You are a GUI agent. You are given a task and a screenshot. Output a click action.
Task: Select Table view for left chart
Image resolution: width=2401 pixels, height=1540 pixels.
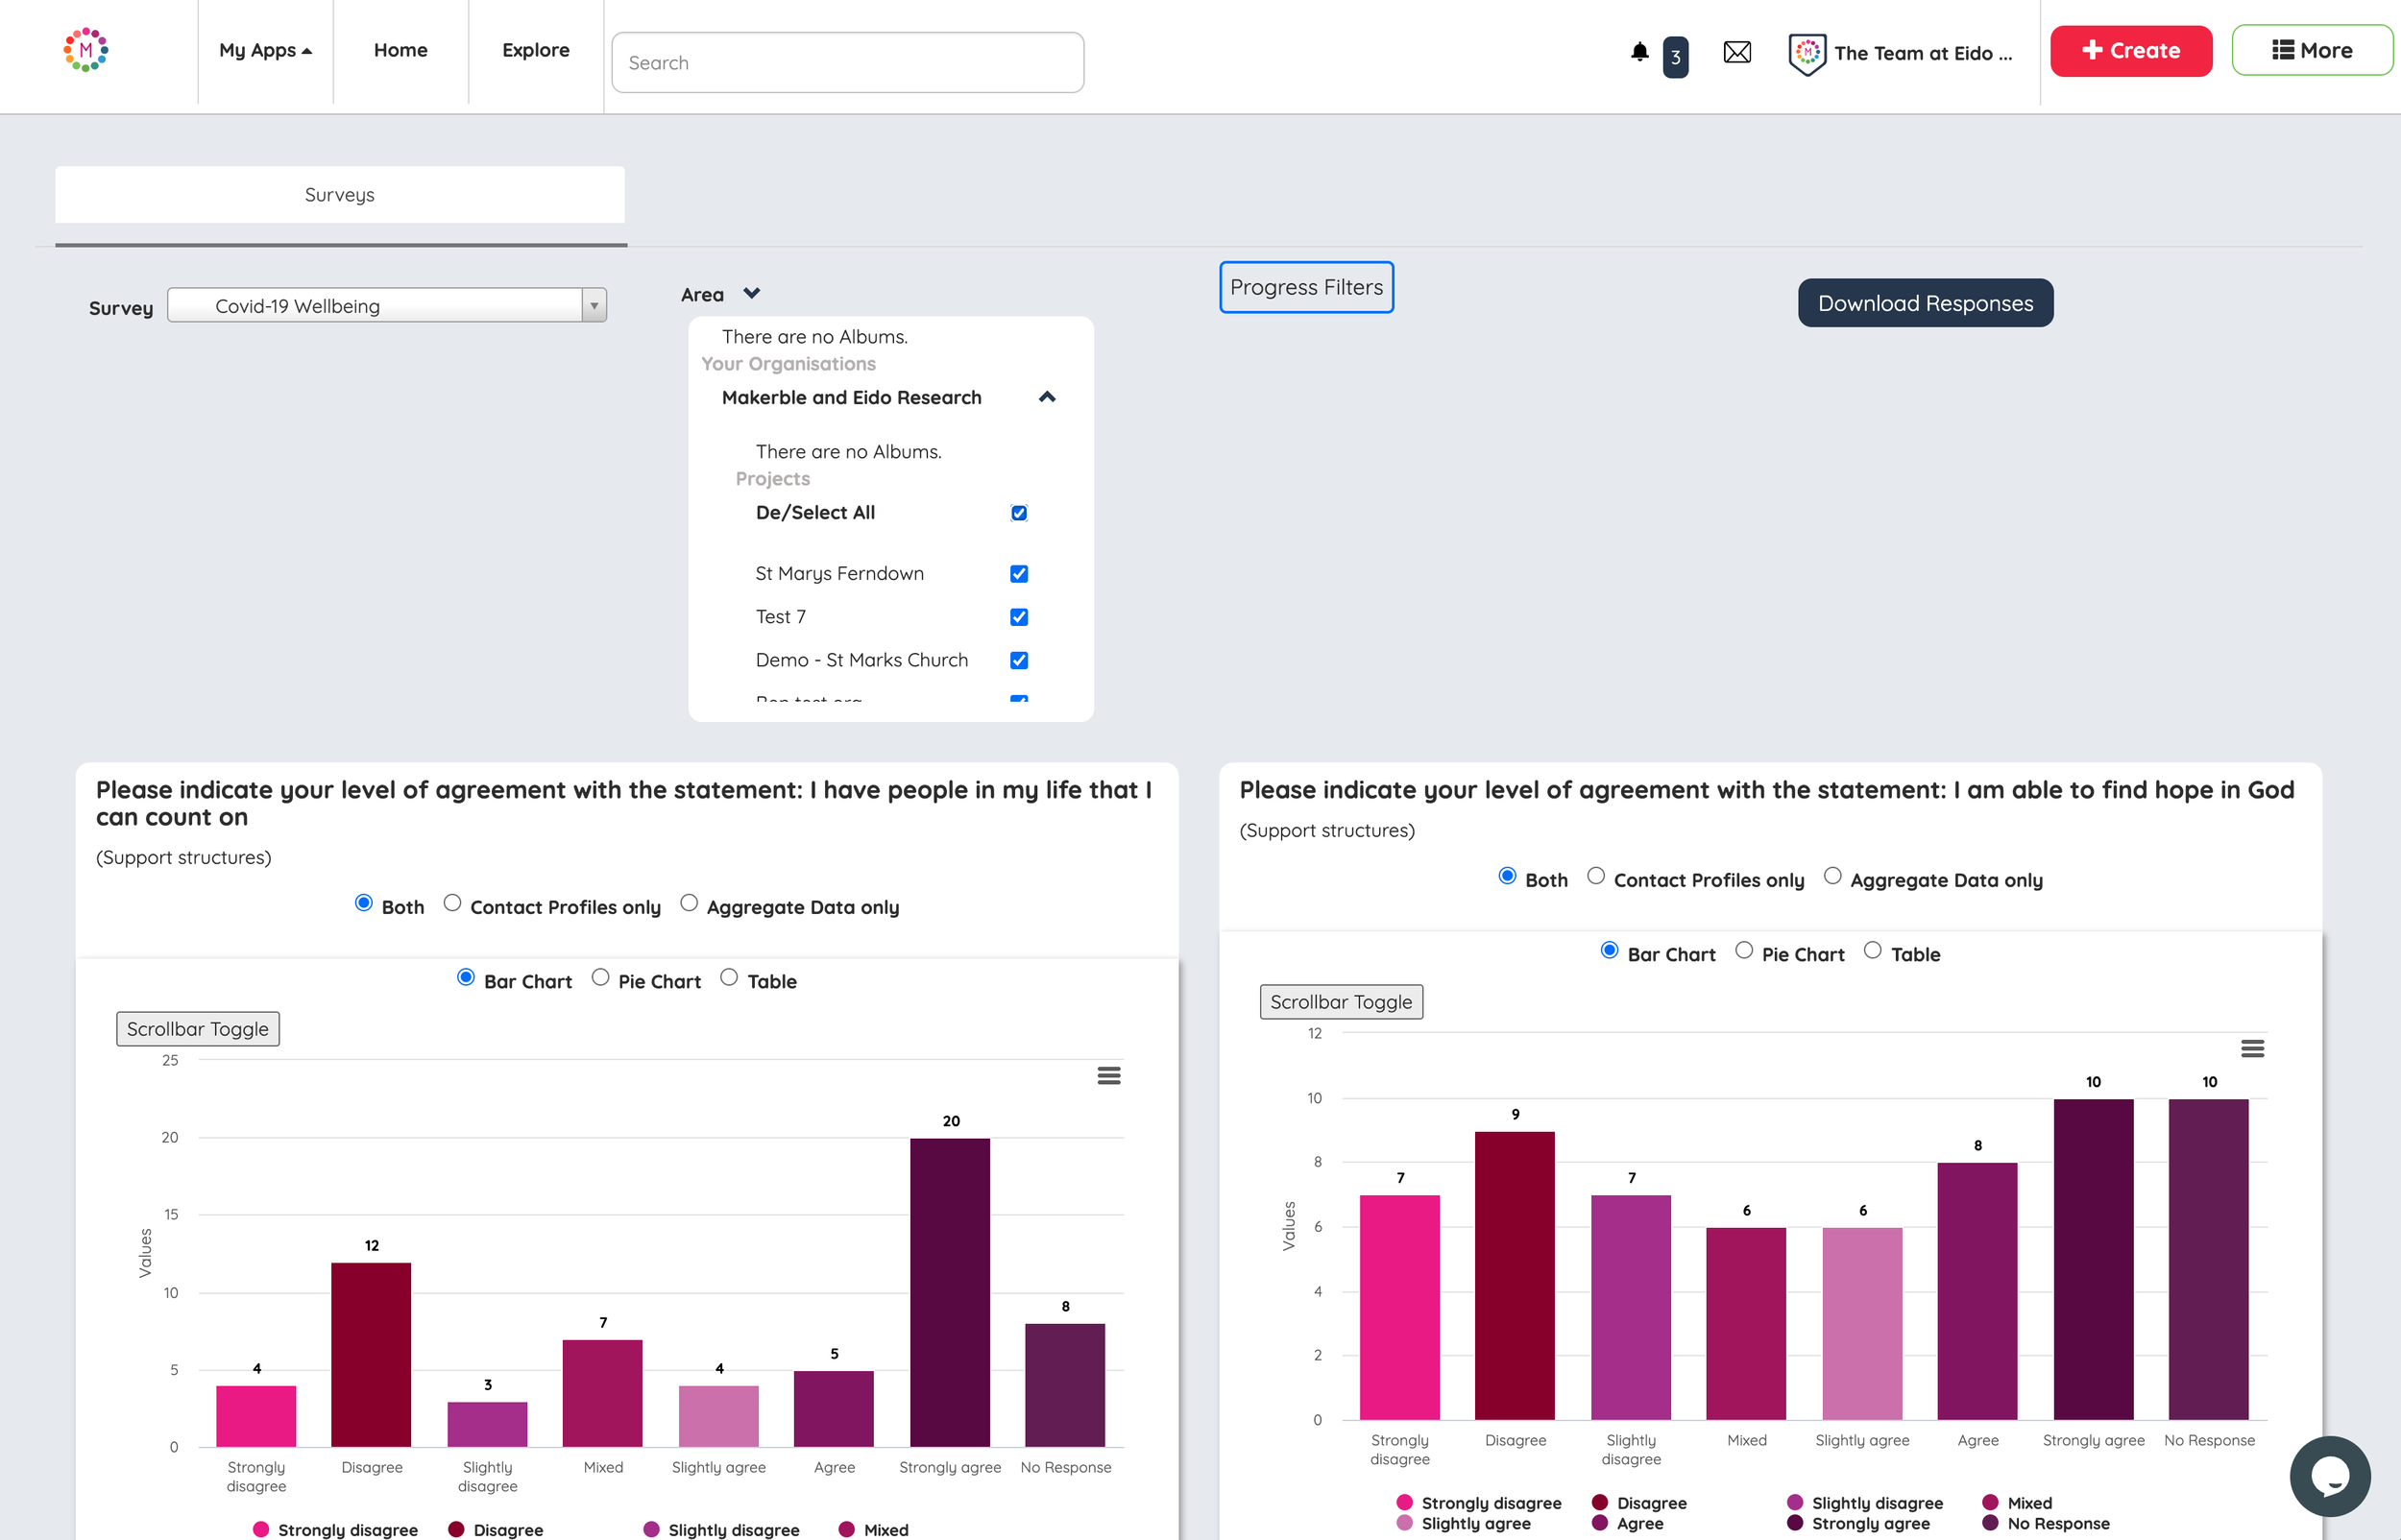(x=729, y=977)
